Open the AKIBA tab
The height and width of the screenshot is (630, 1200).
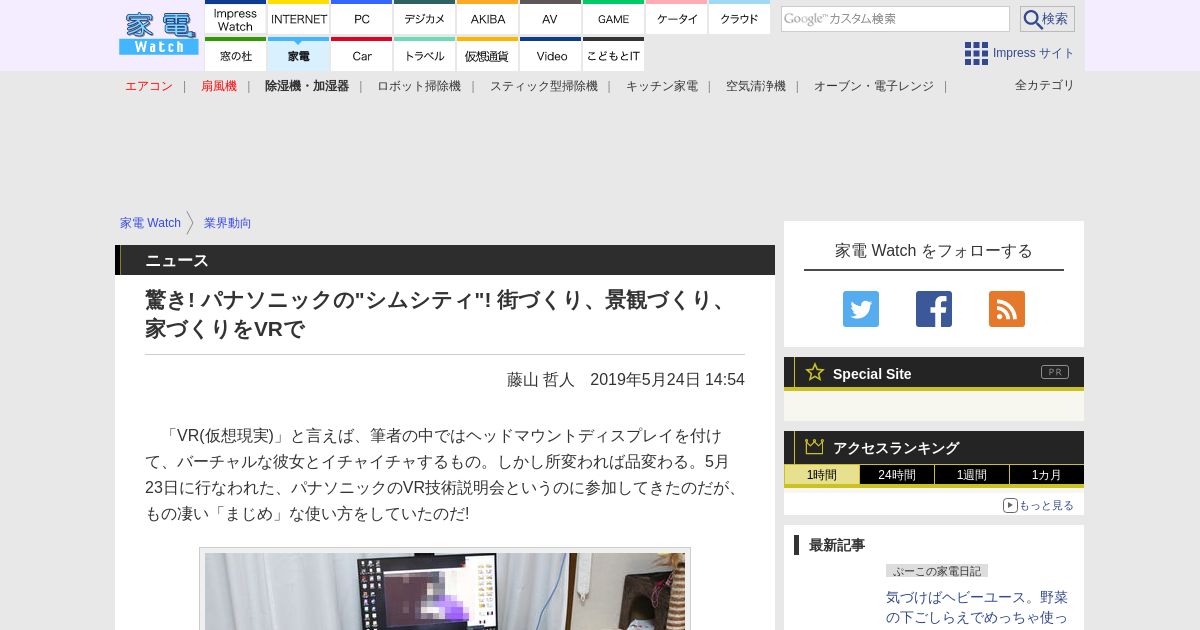click(488, 18)
